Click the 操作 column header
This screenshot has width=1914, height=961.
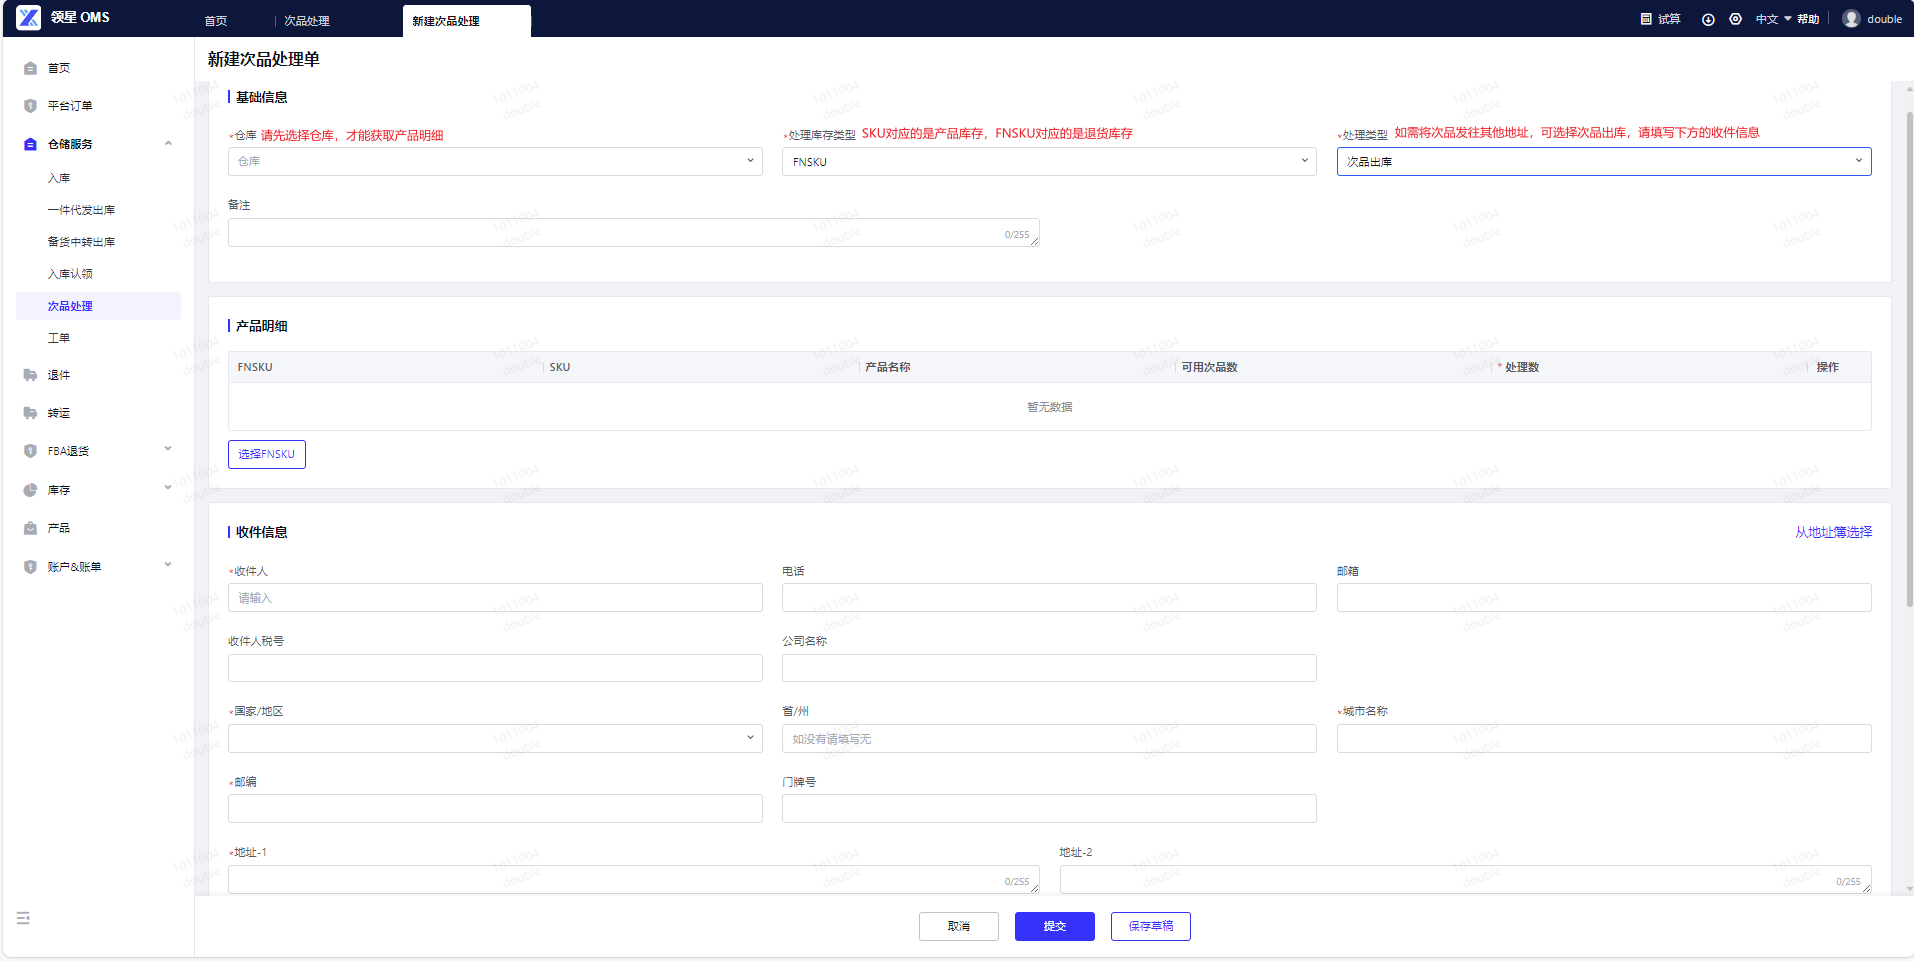pyautogui.click(x=1828, y=367)
